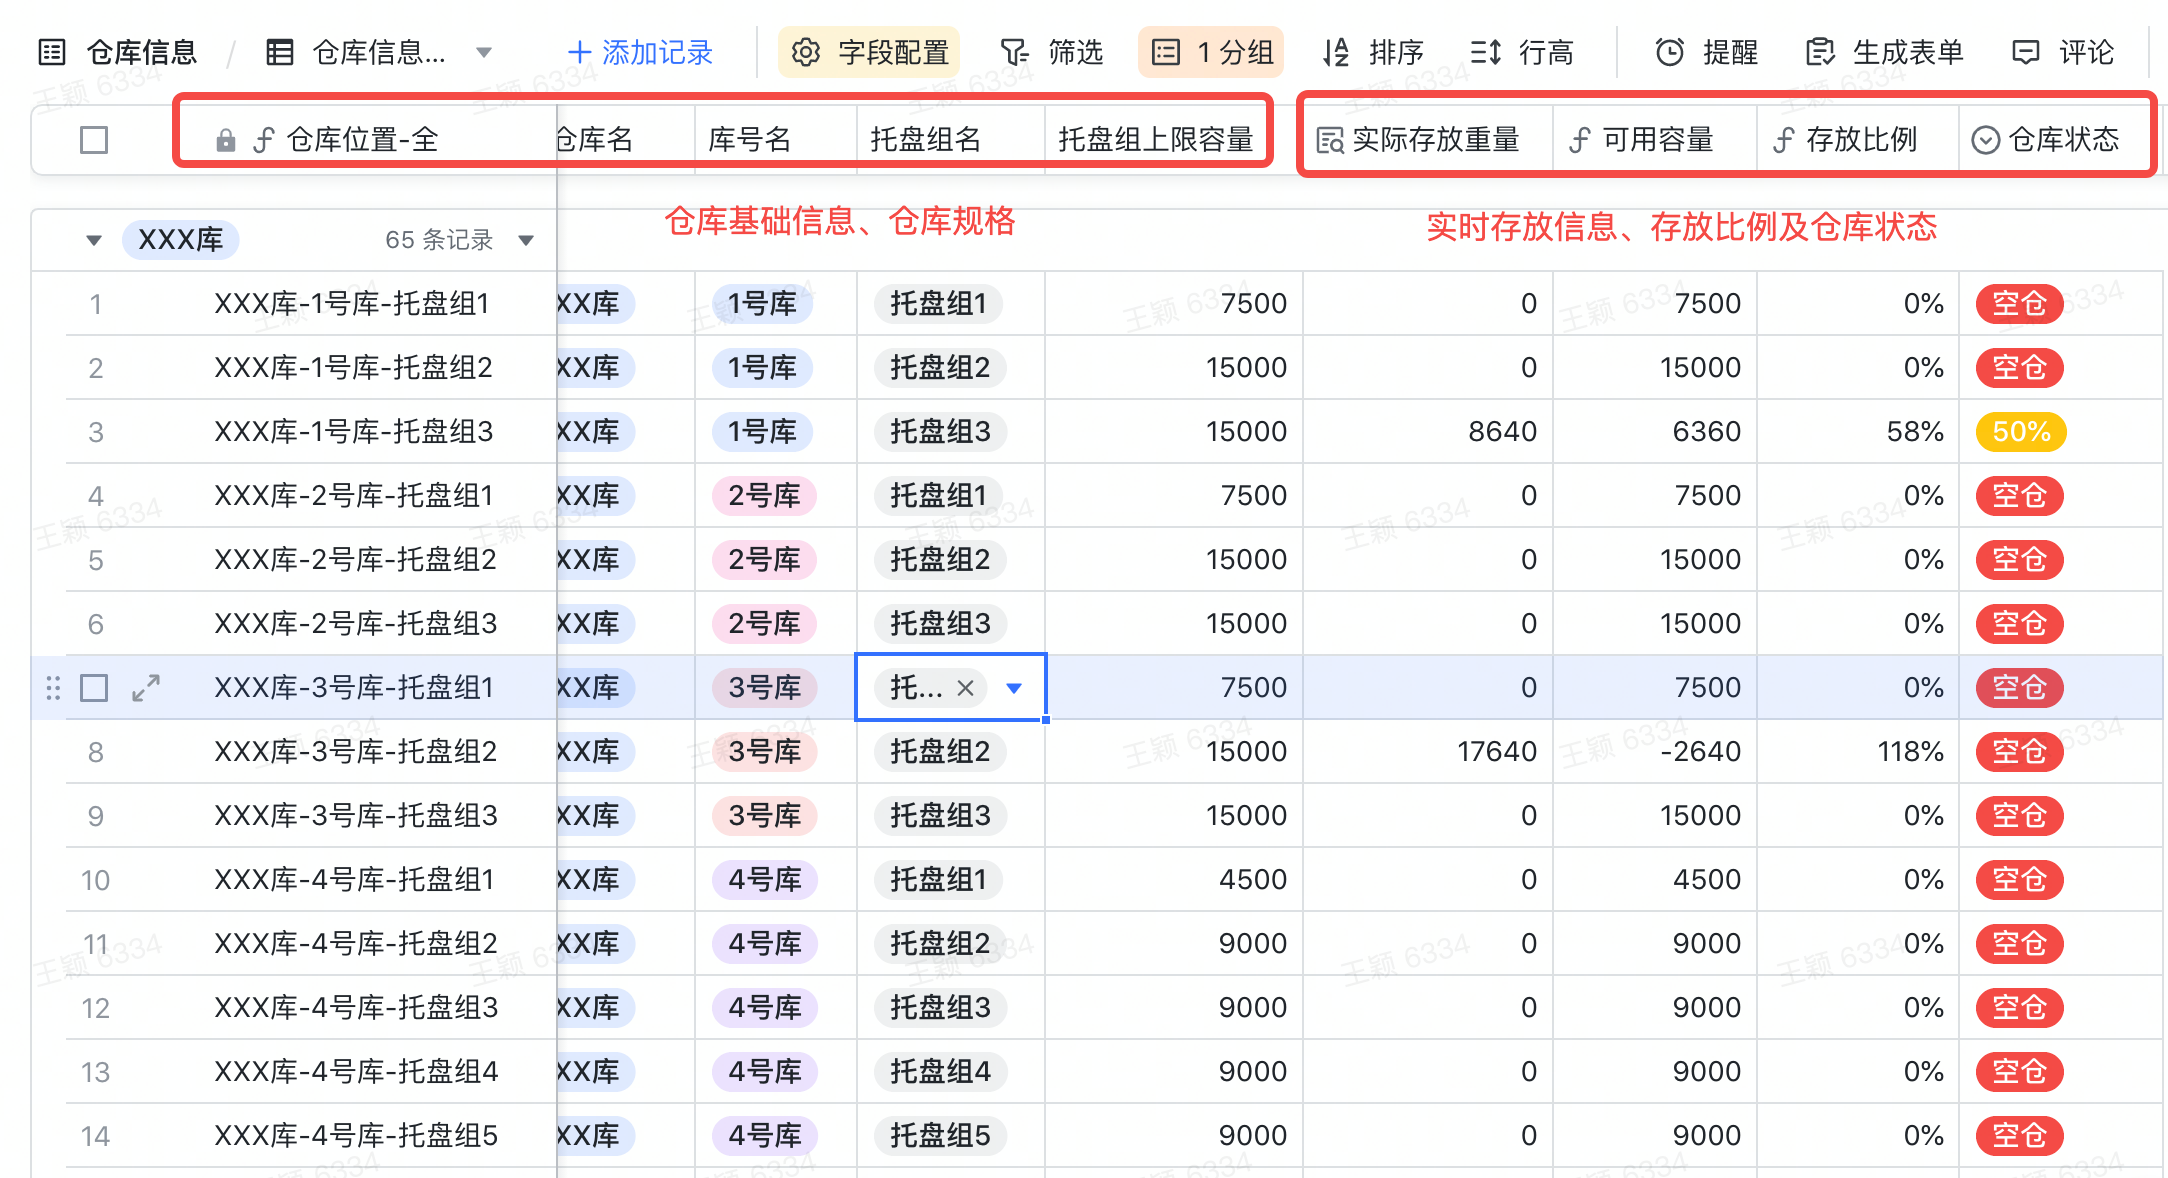
Task: Click the yellow 50% status tag
Action: (2021, 432)
